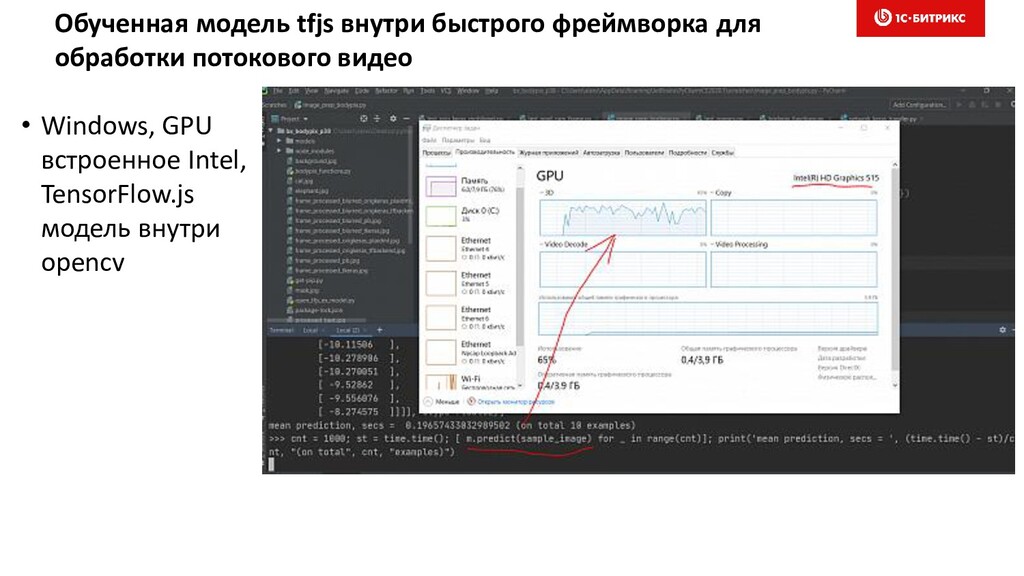Open the 3D engine graph dropdown
The height and width of the screenshot is (576, 1024).
tap(547, 193)
